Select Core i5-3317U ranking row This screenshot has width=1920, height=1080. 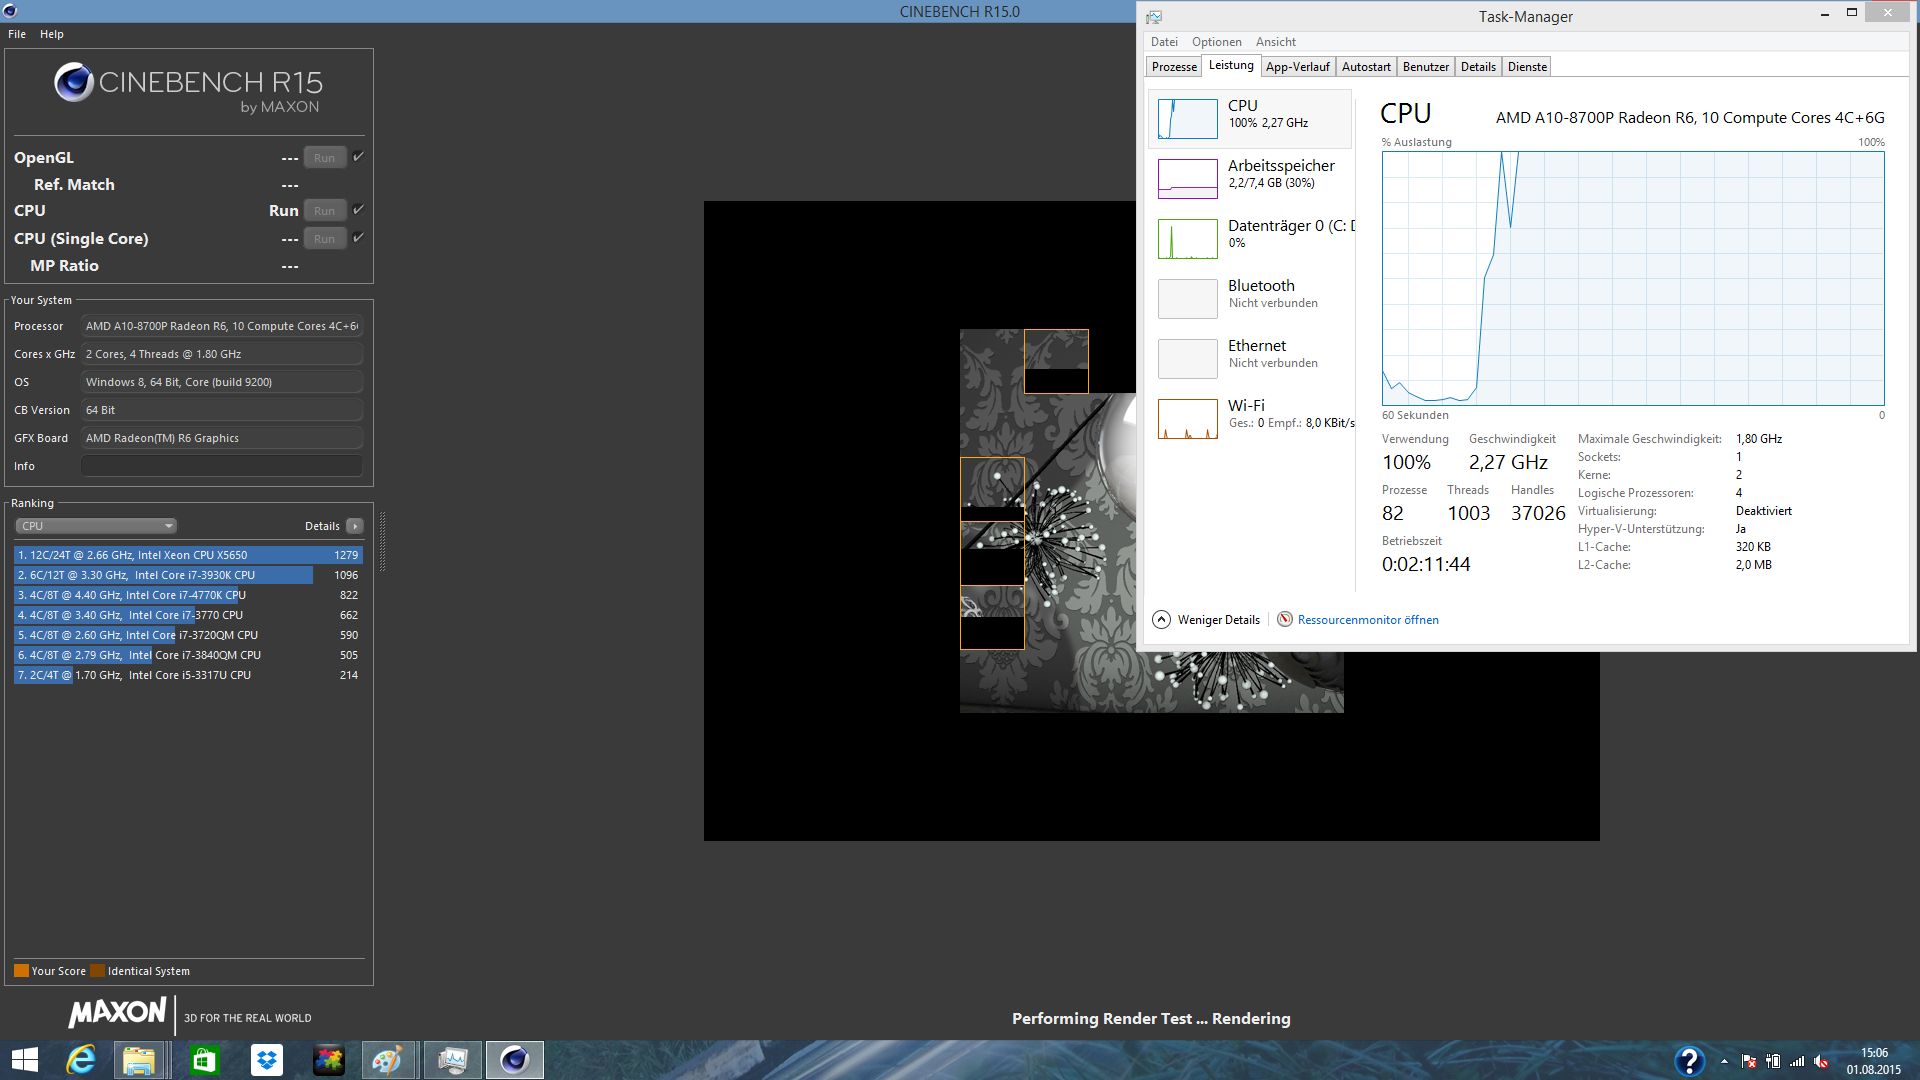click(x=188, y=675)
